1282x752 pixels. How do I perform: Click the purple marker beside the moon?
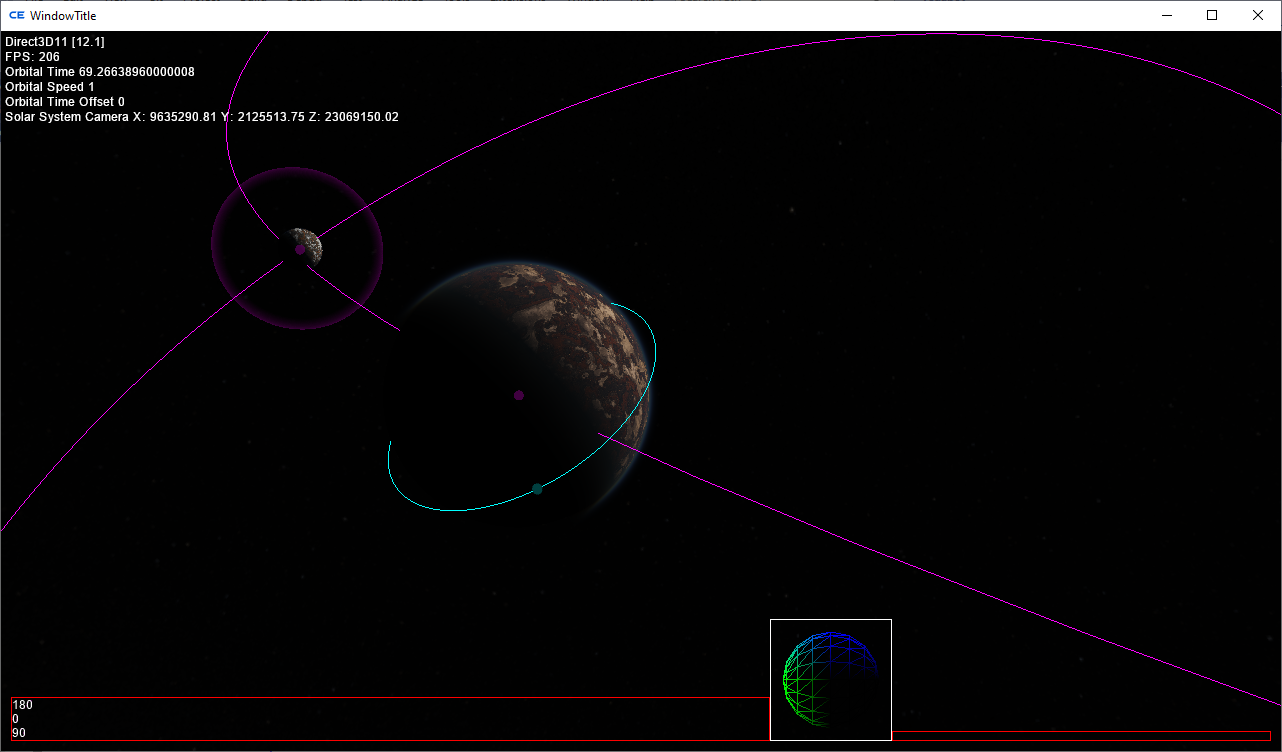point(299,249)
